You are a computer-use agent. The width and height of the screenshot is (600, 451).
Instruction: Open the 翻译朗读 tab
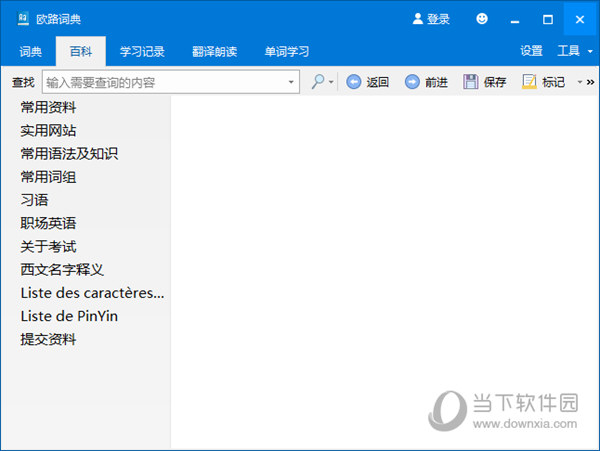(214, 51)
